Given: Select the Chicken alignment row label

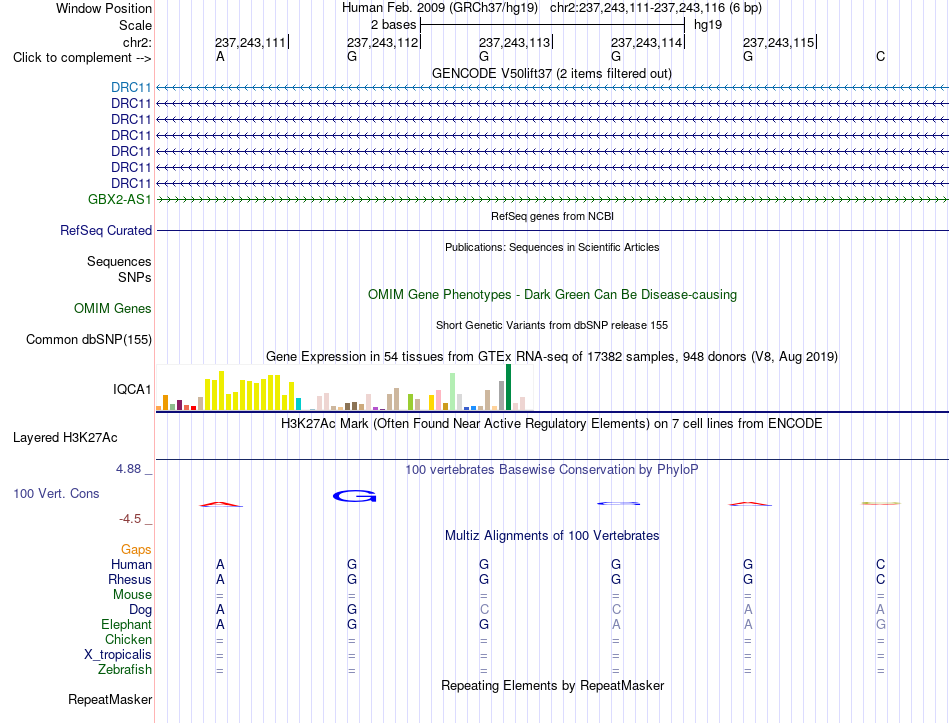Looking at the screenshot, I should [x=128, y=639].
